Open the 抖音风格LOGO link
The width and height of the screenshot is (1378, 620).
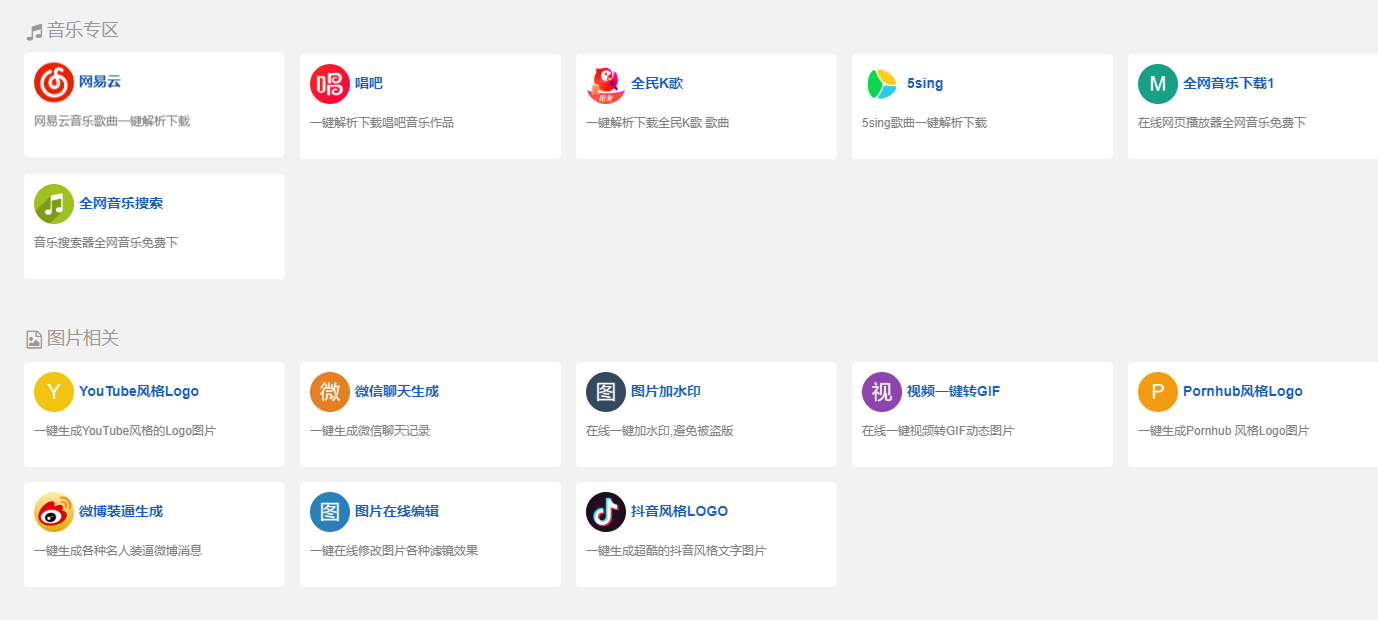pyautogui.click(x=679, y=512)
